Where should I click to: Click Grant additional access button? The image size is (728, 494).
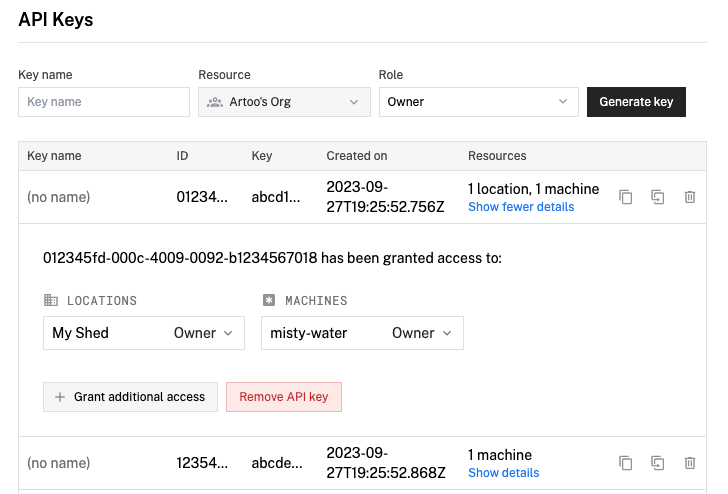130,397
